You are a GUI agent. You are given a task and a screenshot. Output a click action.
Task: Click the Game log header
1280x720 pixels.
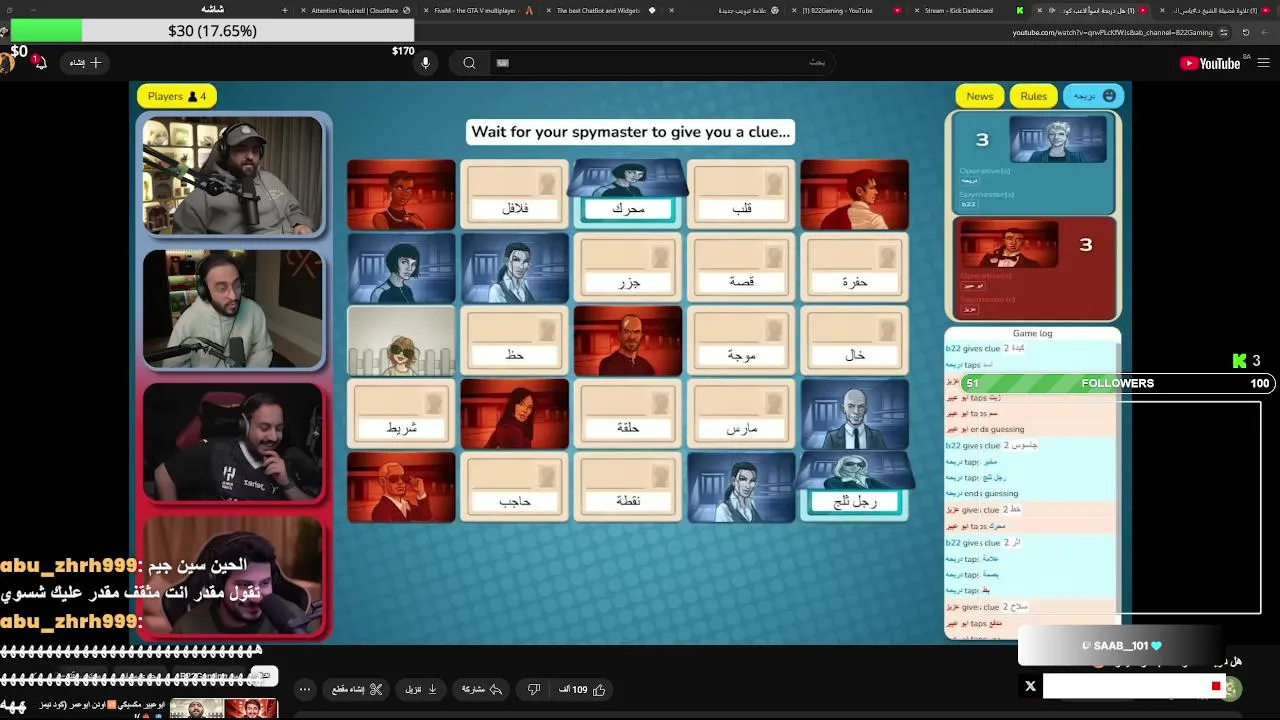click(x=1032, y=333)
